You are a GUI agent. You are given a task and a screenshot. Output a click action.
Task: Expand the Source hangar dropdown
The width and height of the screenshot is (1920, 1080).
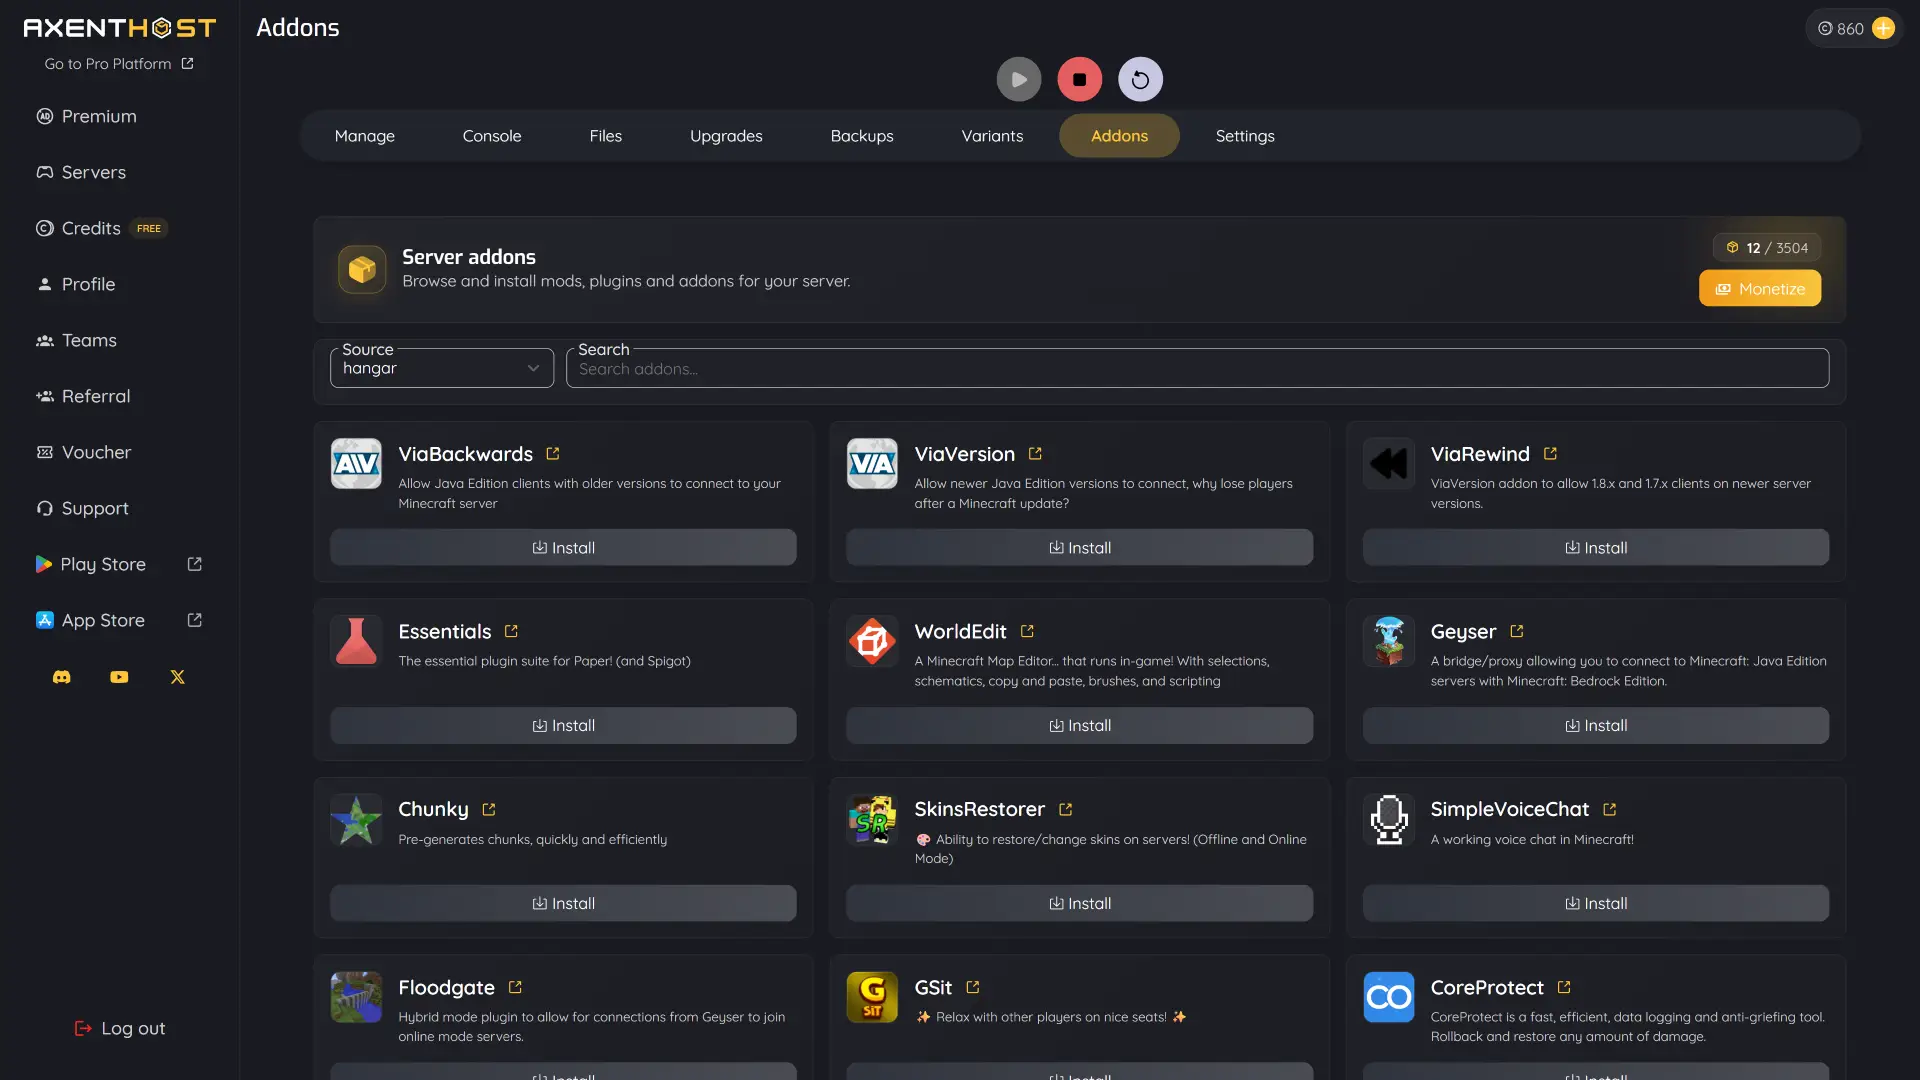(x=441, y=368)
